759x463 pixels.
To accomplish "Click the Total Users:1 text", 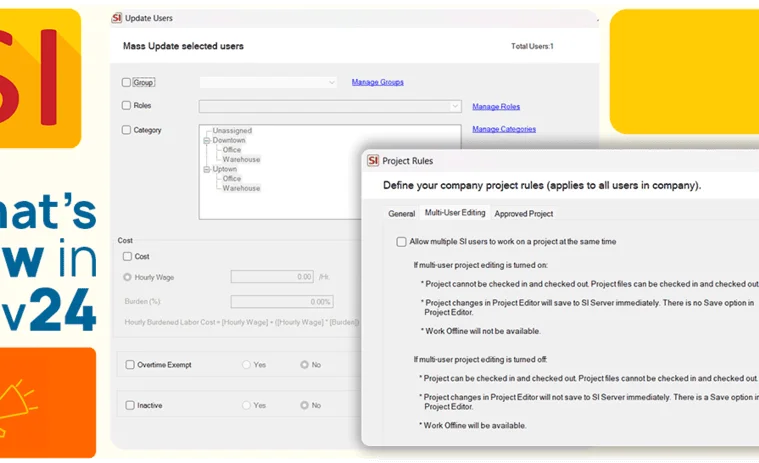I will [532, 46].
